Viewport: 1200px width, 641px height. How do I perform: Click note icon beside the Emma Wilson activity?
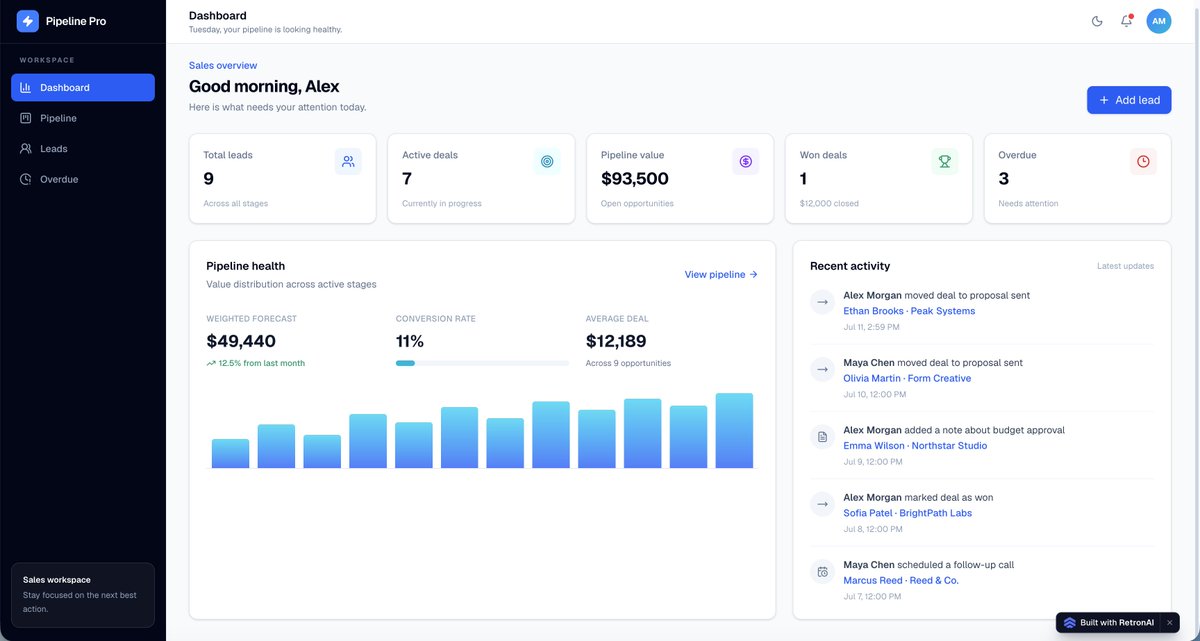[x=822, y=437]
